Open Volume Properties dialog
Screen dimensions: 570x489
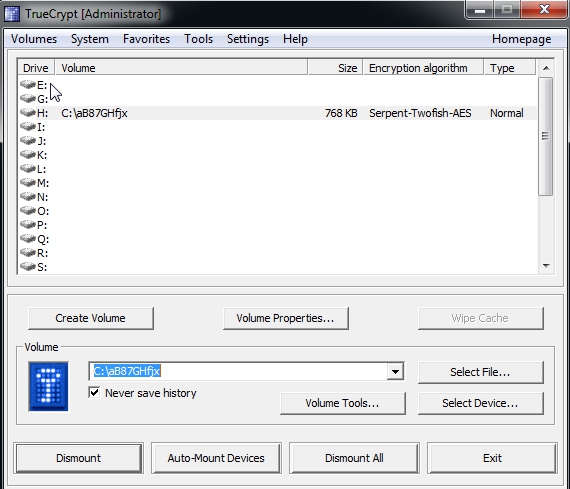pos(285,318)
